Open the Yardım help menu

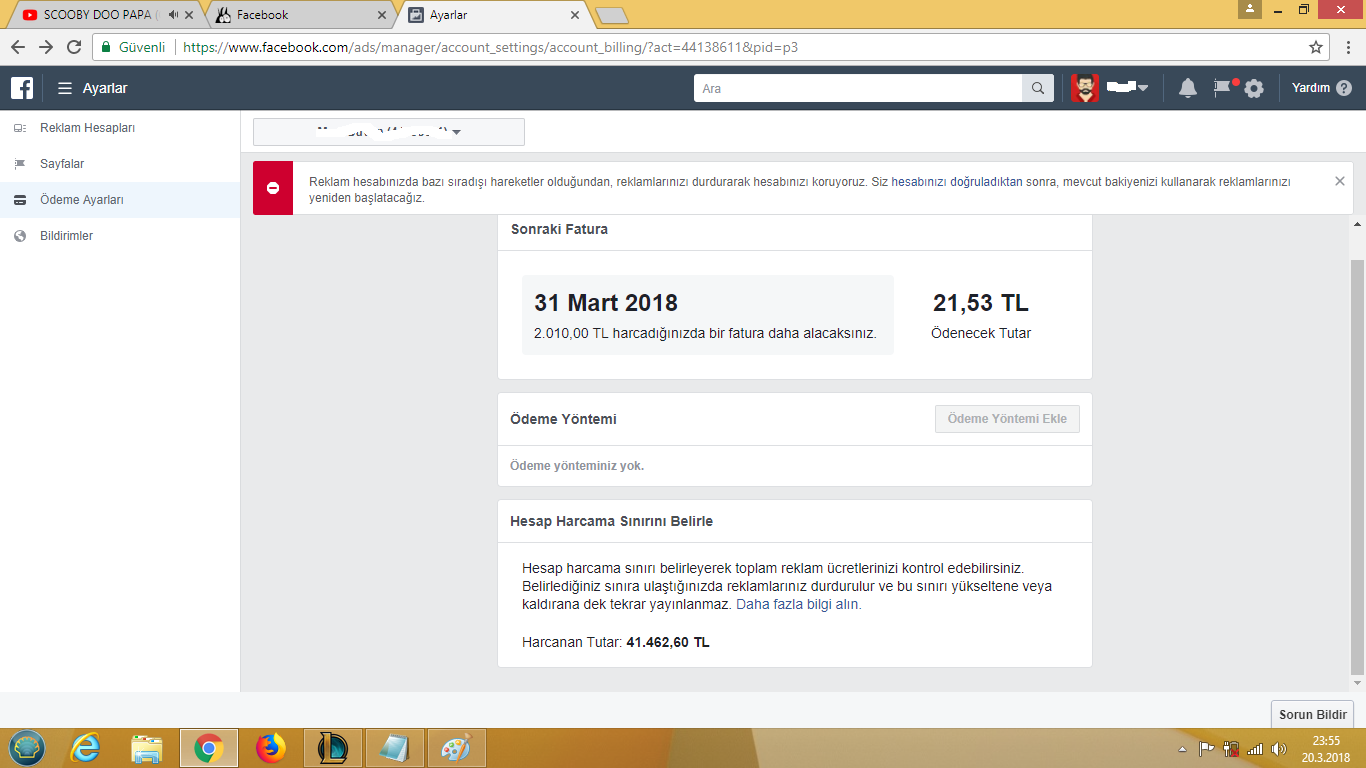pos(1321,88)
